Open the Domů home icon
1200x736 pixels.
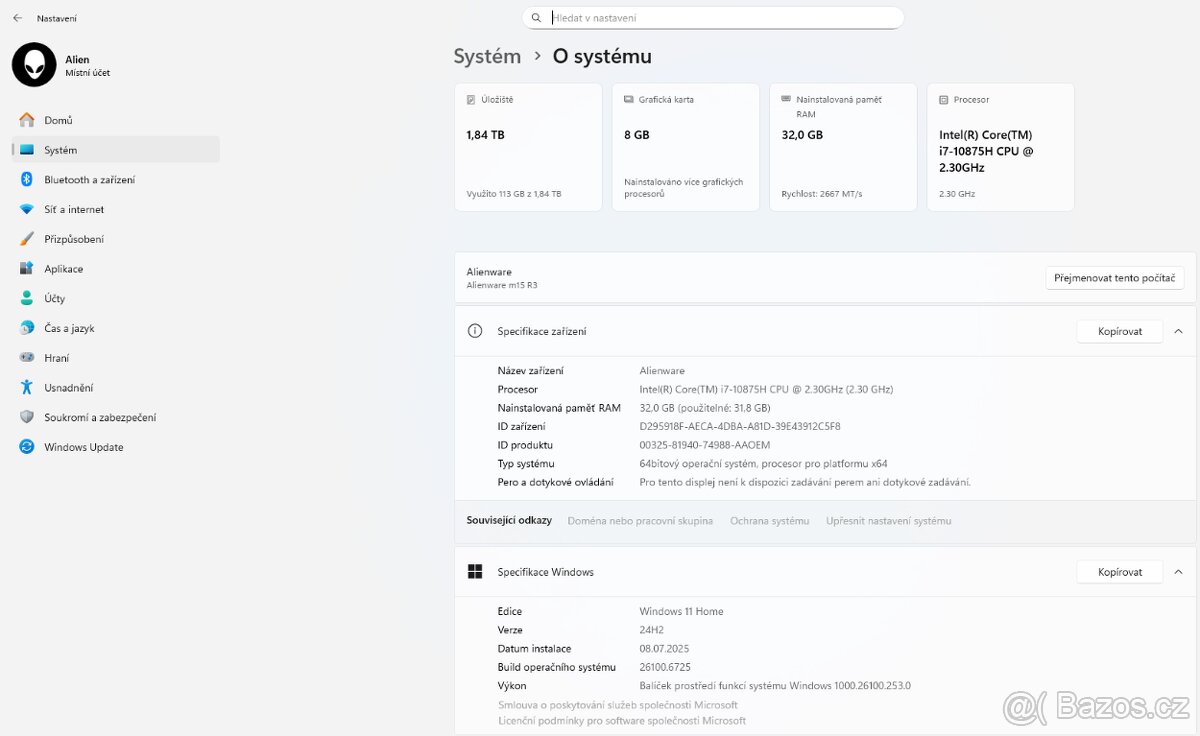(27, 120)
